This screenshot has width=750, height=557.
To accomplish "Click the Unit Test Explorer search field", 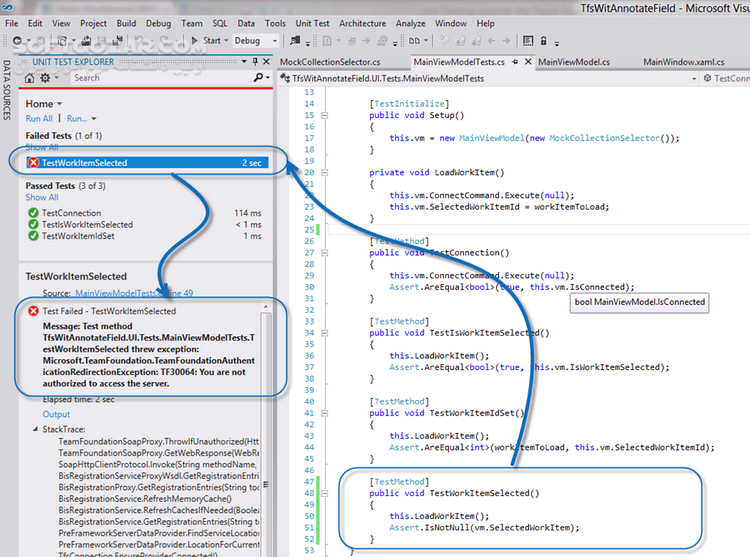I will tap(161, 77).
